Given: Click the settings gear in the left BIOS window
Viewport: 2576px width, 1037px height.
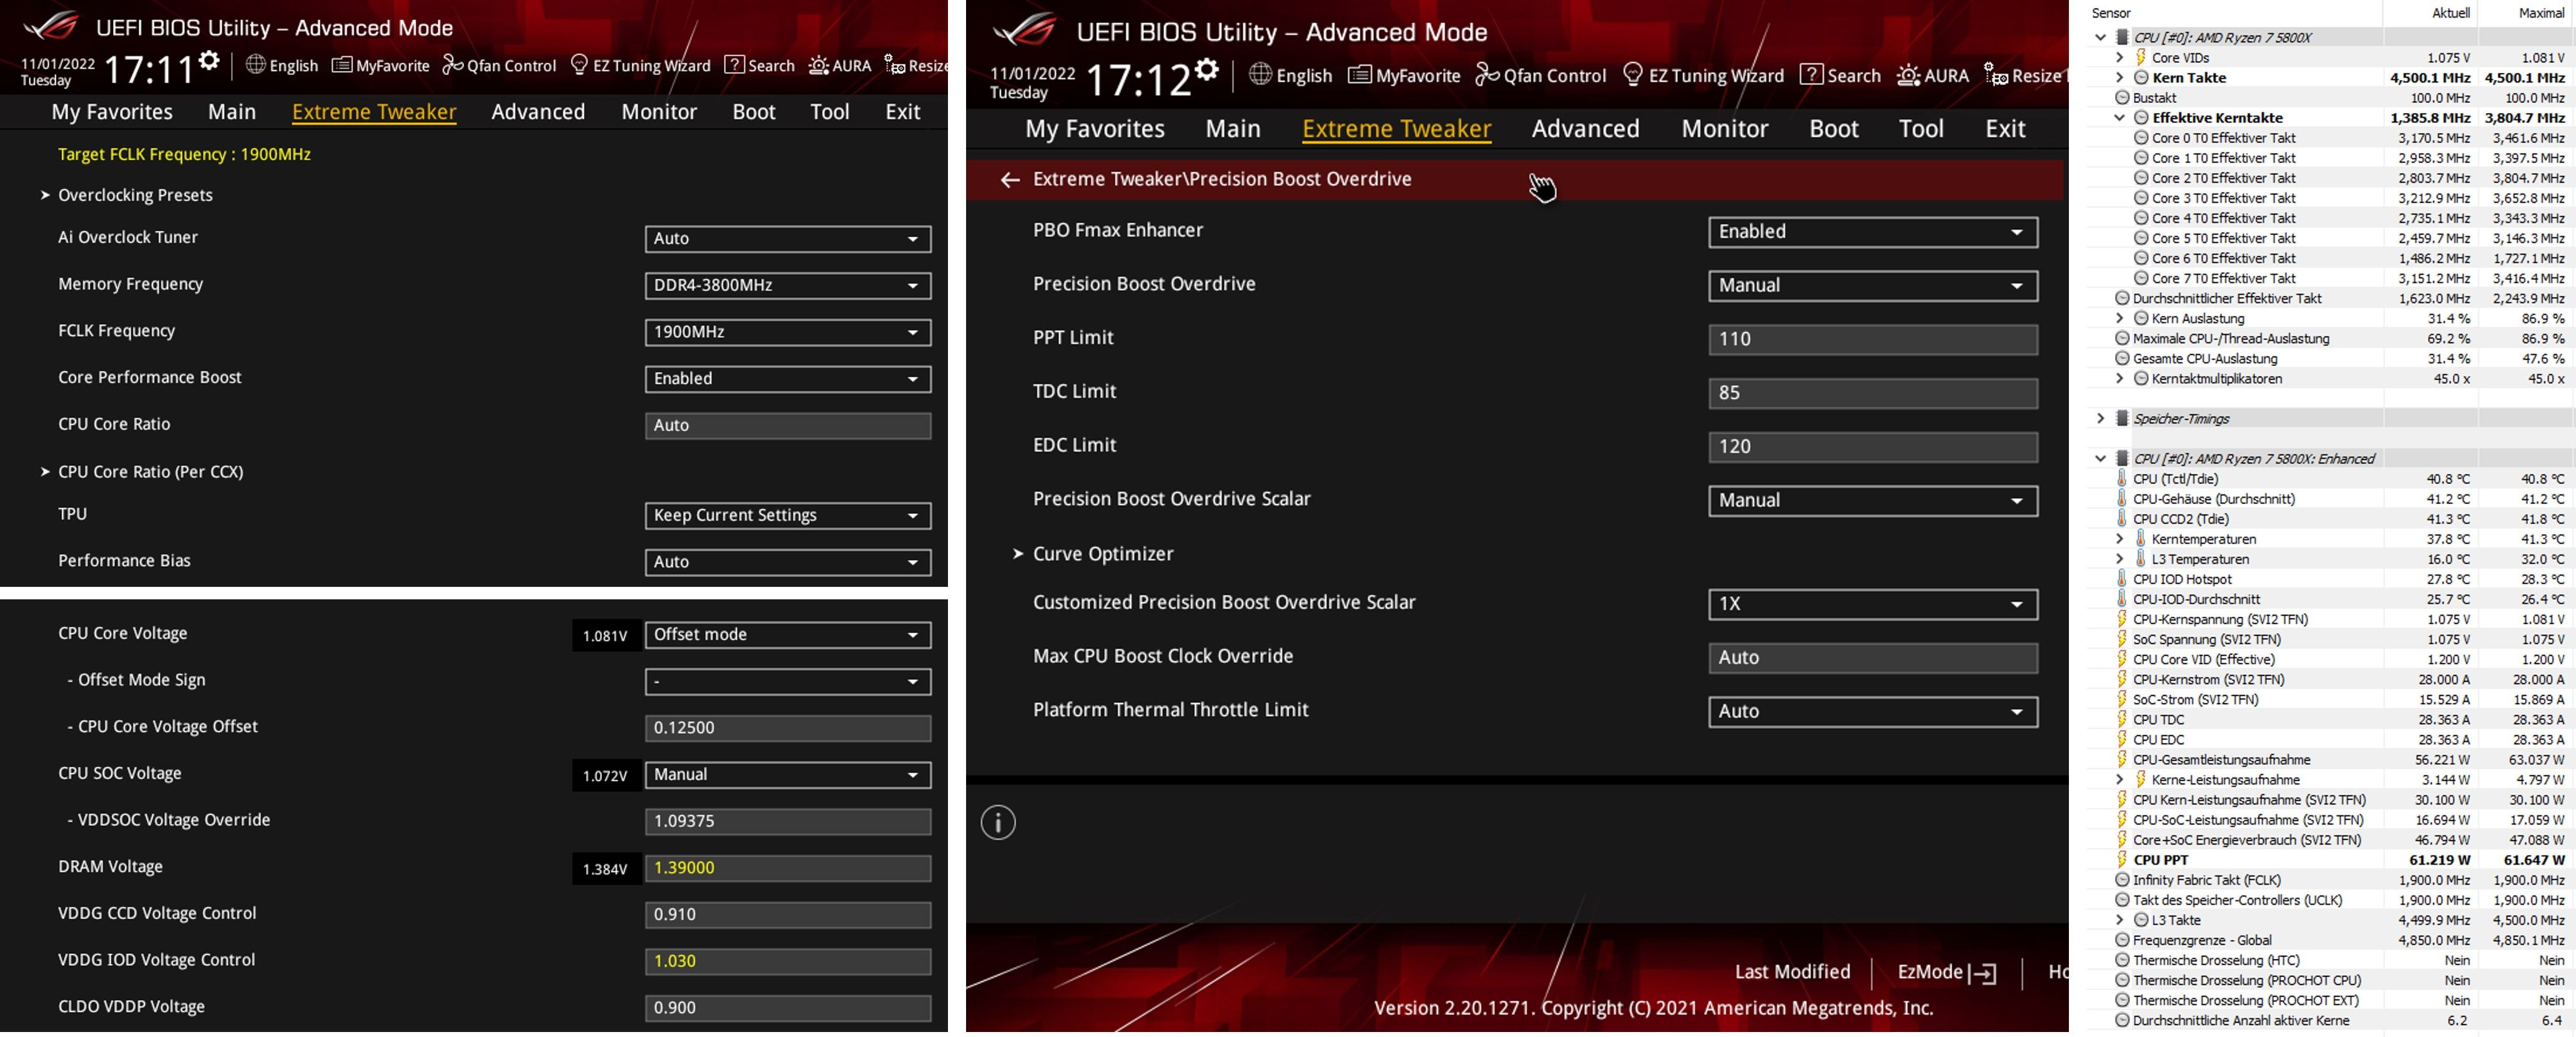Looking at the screenshot, I should pos(208,61).
